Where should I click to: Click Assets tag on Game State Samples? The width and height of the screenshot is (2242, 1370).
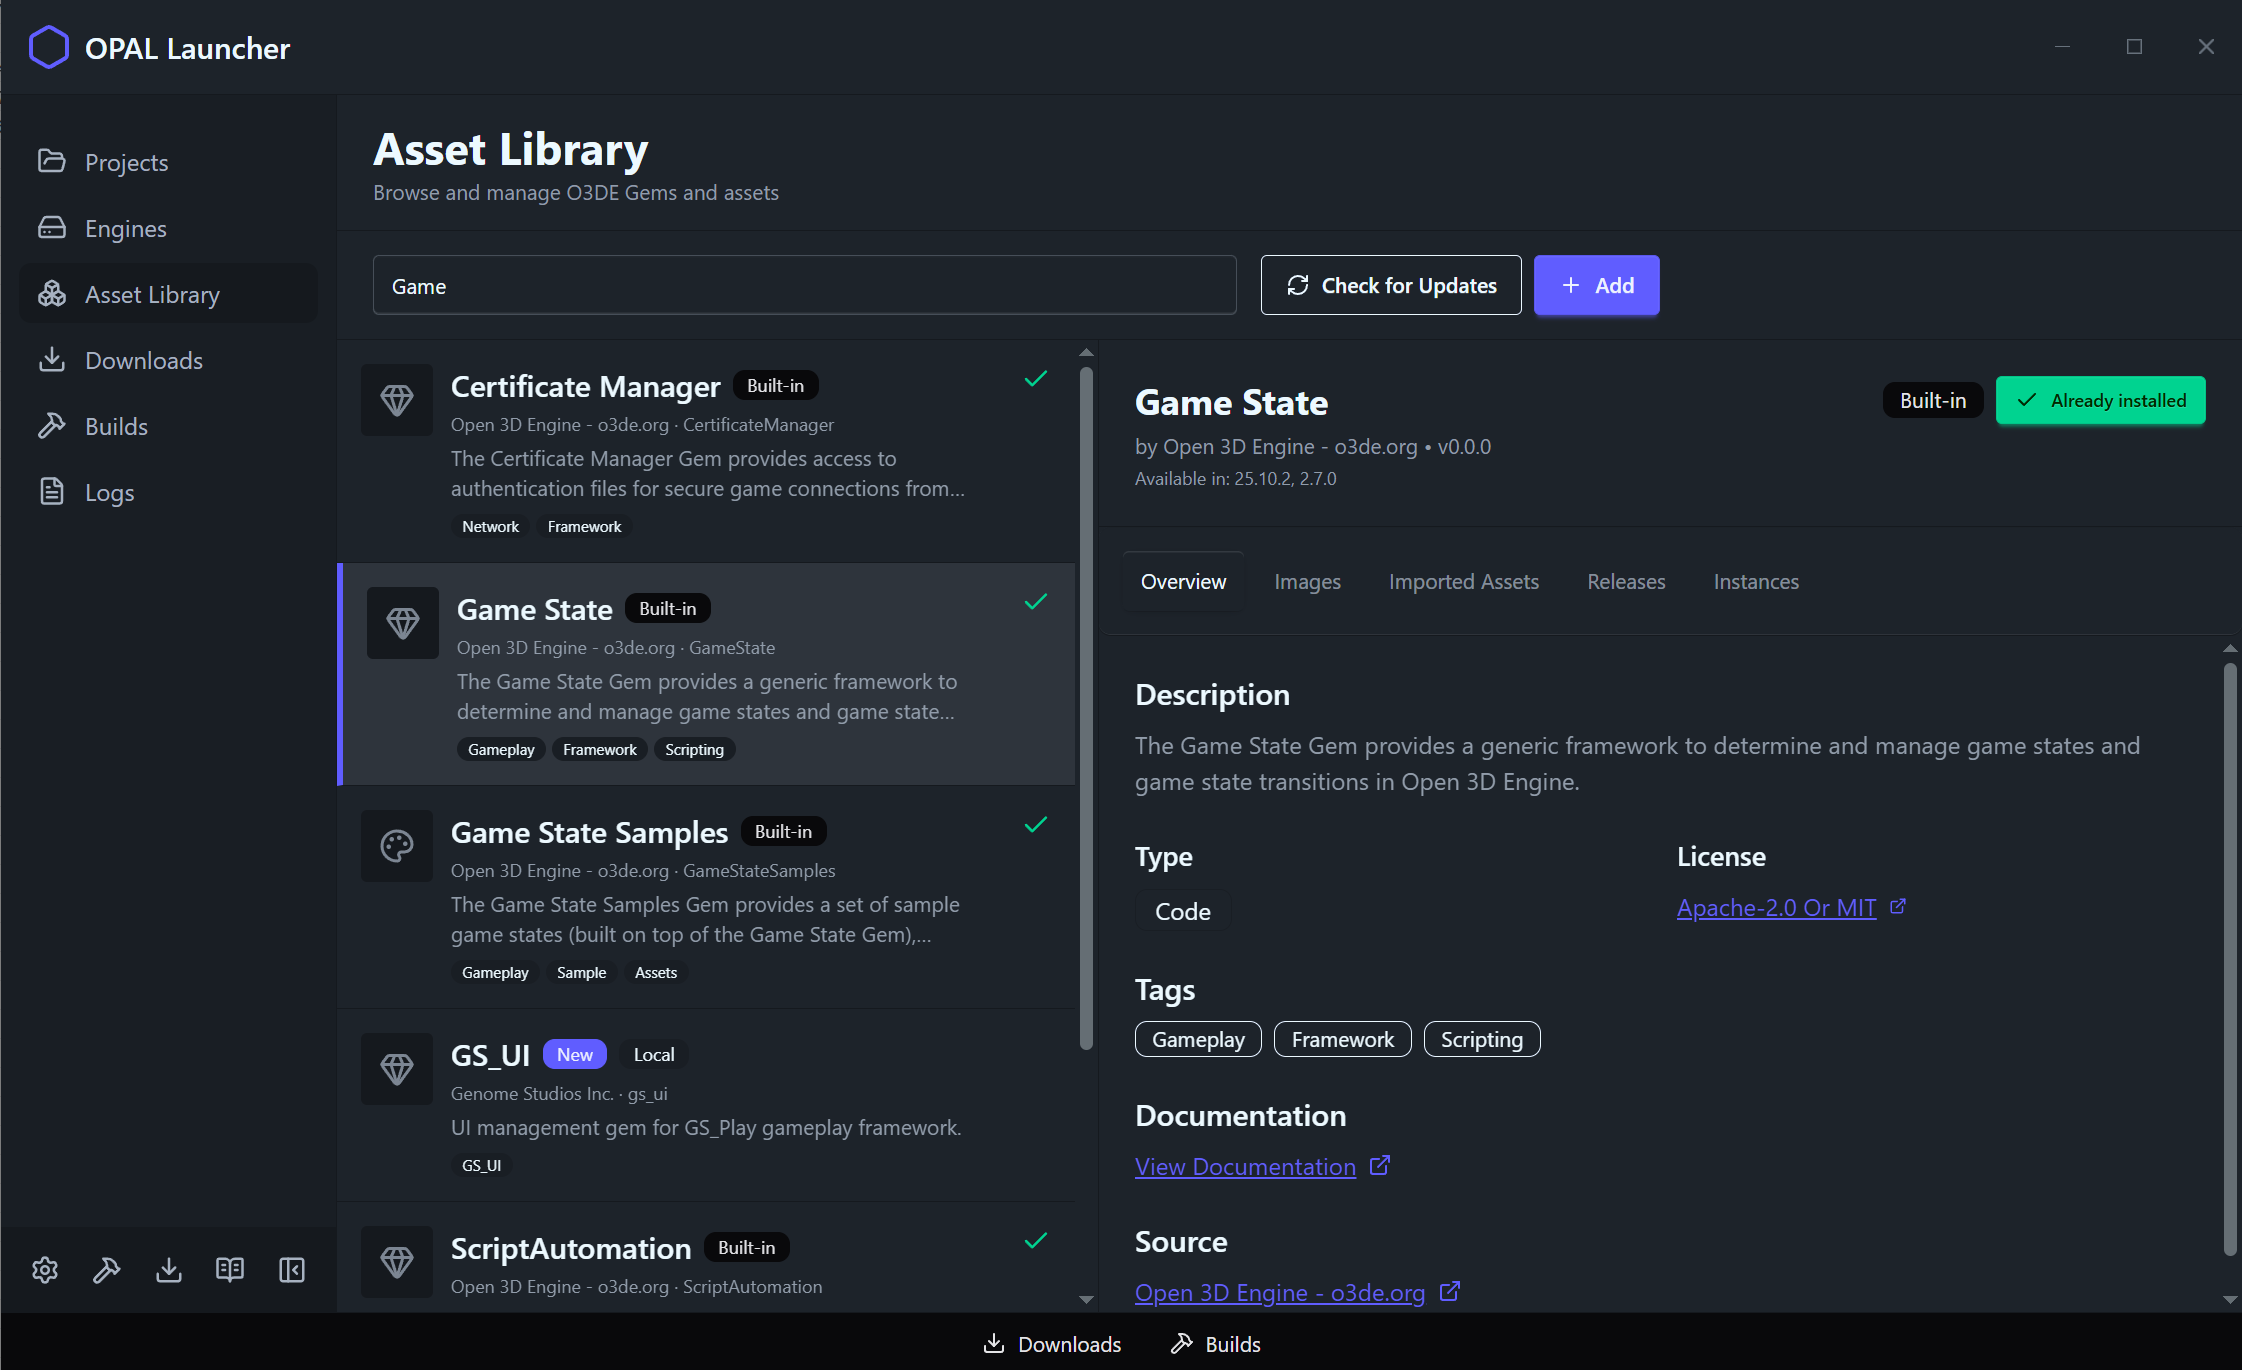656,973
